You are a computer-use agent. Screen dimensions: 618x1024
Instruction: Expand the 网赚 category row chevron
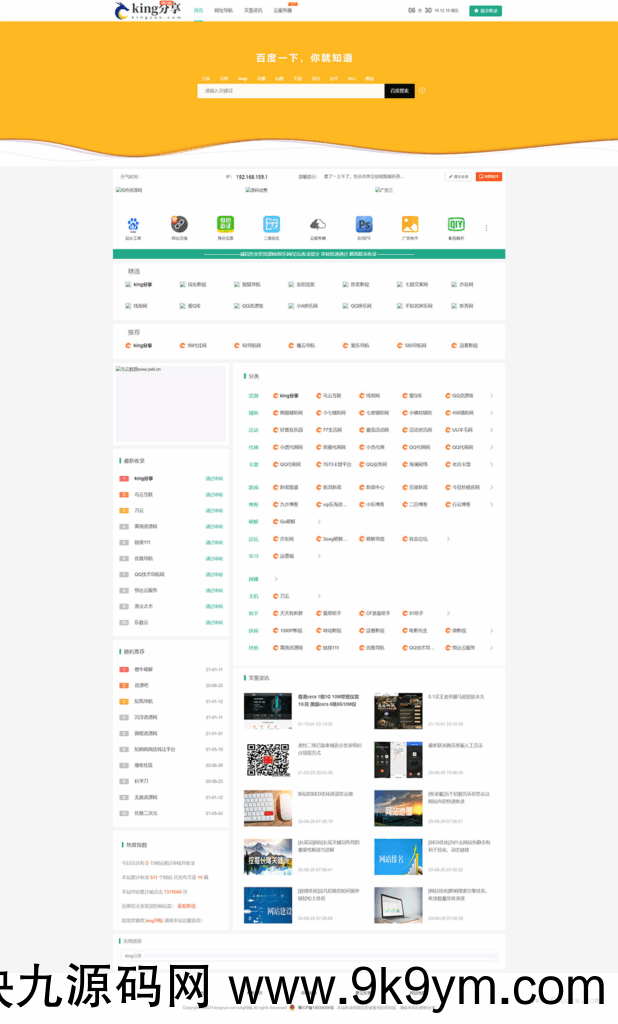click(x=277, y=579)
